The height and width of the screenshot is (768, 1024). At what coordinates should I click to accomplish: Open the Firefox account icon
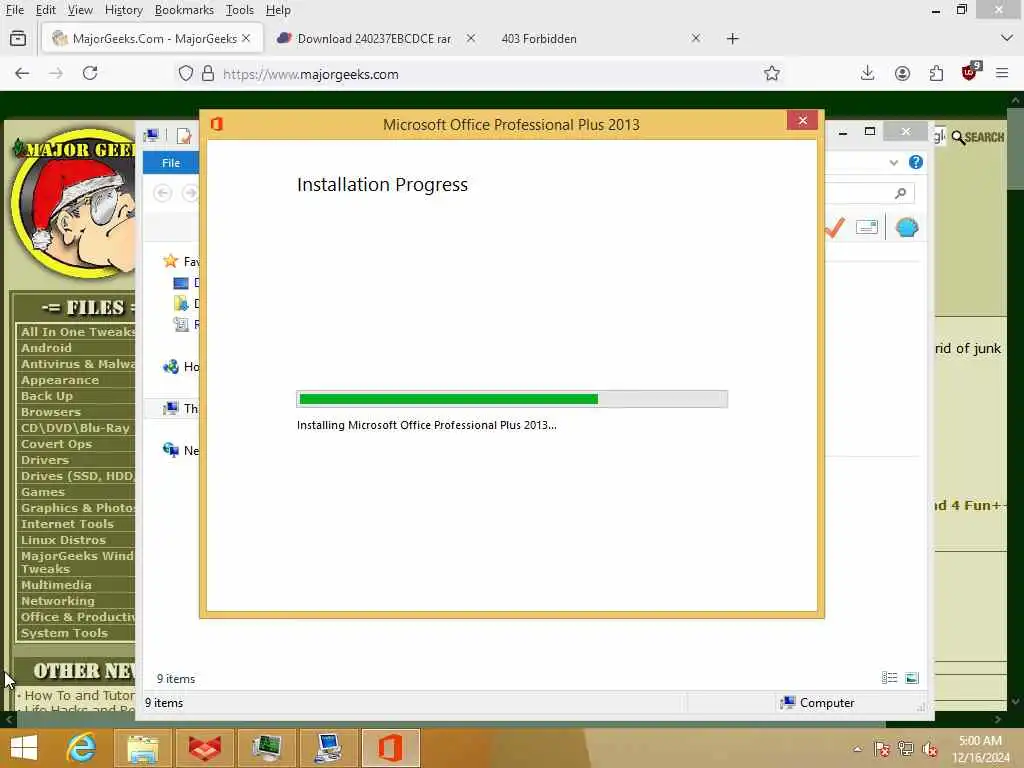coord(903,74)
